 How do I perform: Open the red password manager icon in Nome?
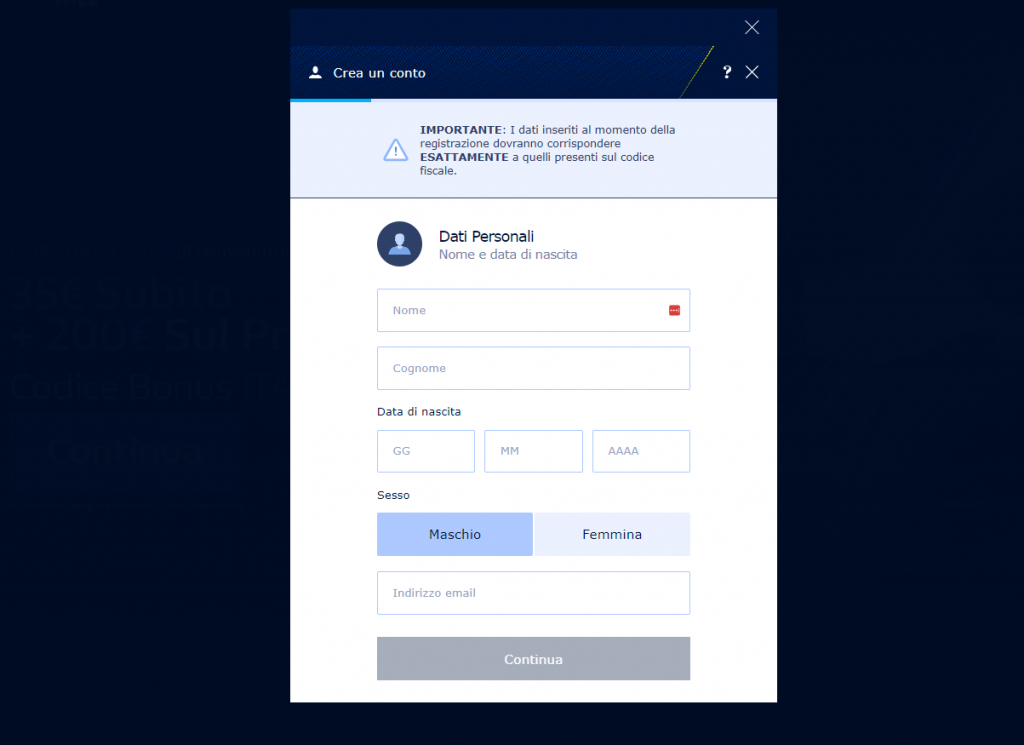pyautogui.click(x=674, y=310)
